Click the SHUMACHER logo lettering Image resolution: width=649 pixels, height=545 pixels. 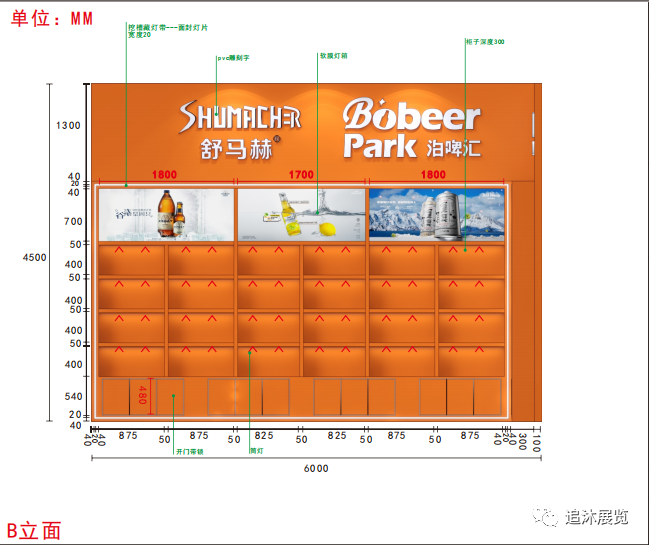coord(240,117)
